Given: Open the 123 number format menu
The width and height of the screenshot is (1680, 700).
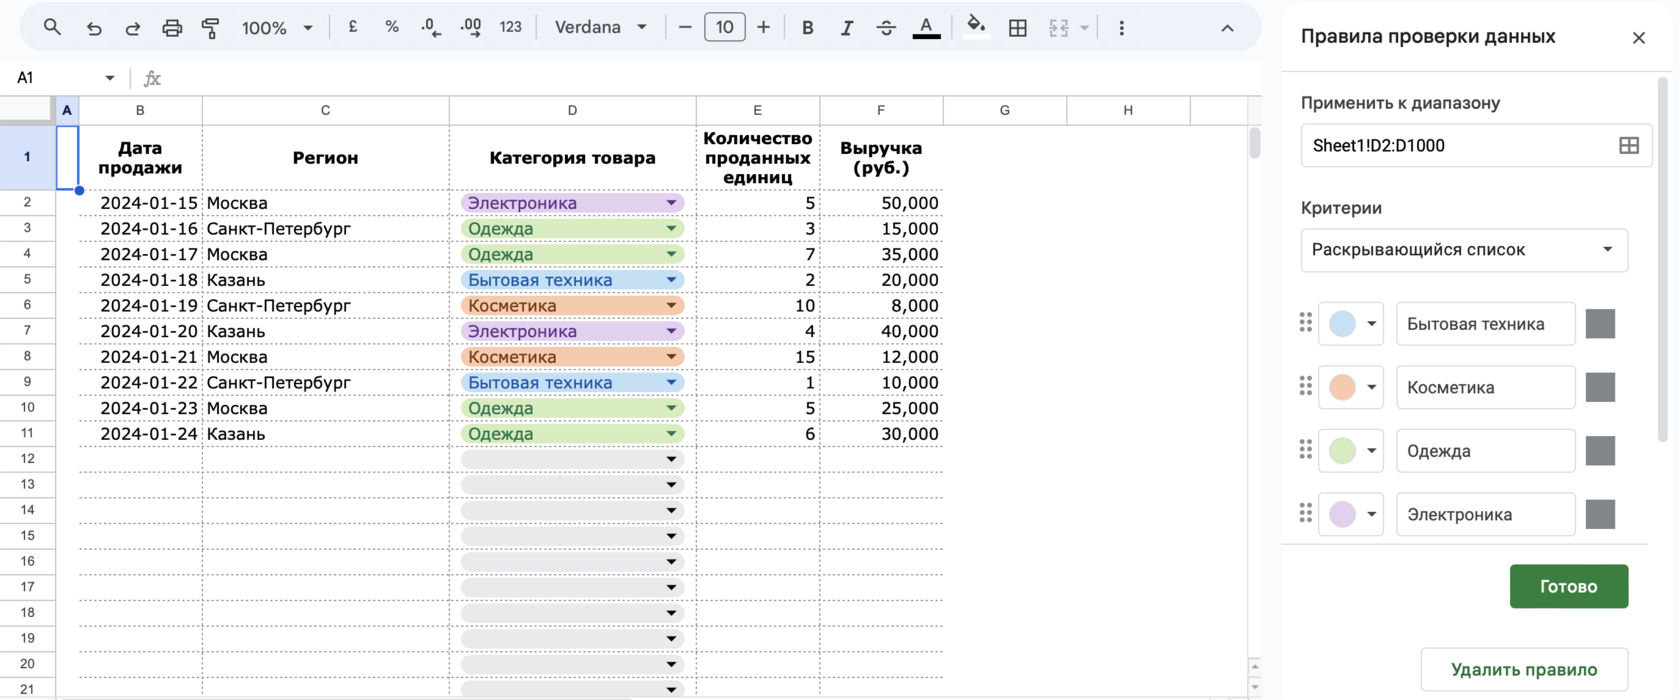Looking at the screenshot, I should [x=510, y=28].
